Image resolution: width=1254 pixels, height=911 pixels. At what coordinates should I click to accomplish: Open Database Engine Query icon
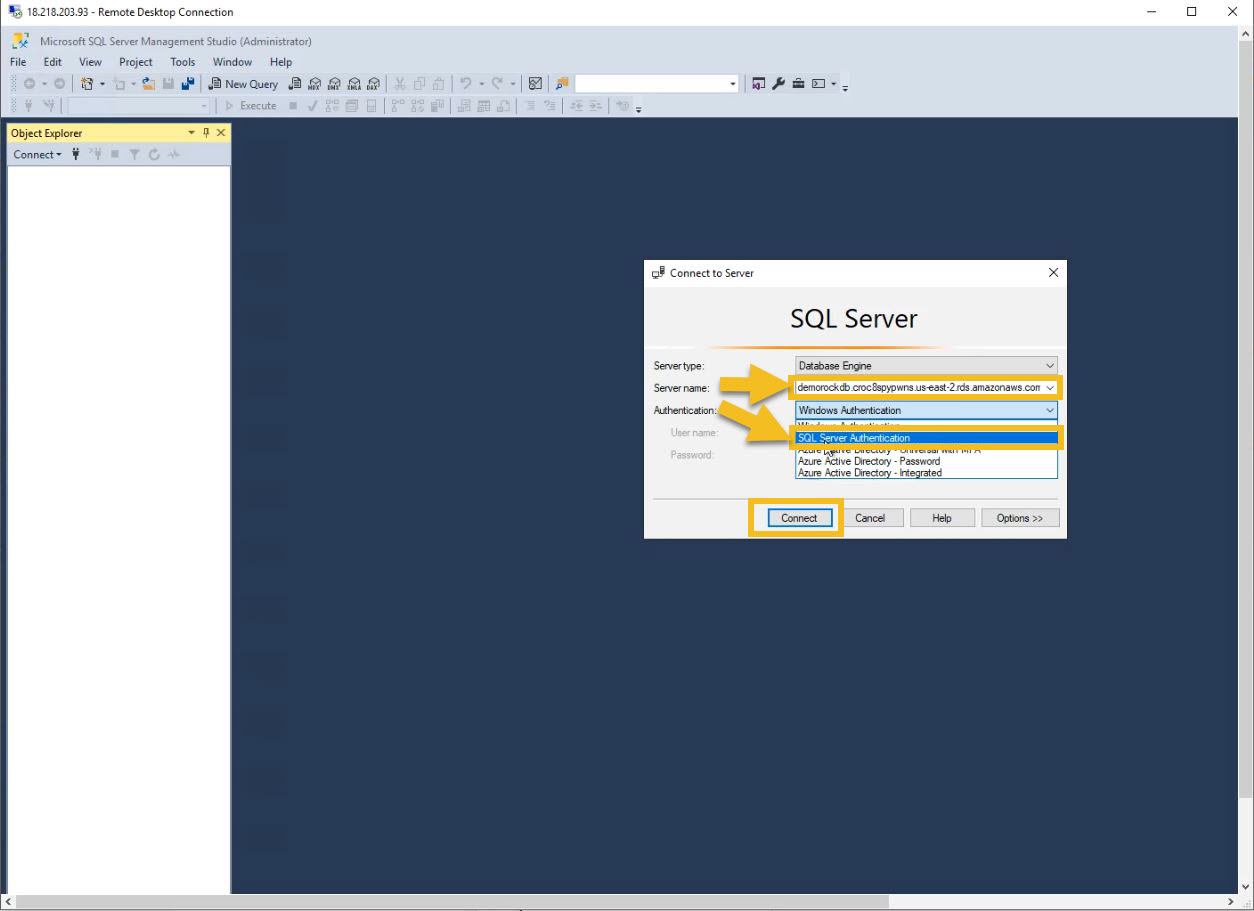295,84
